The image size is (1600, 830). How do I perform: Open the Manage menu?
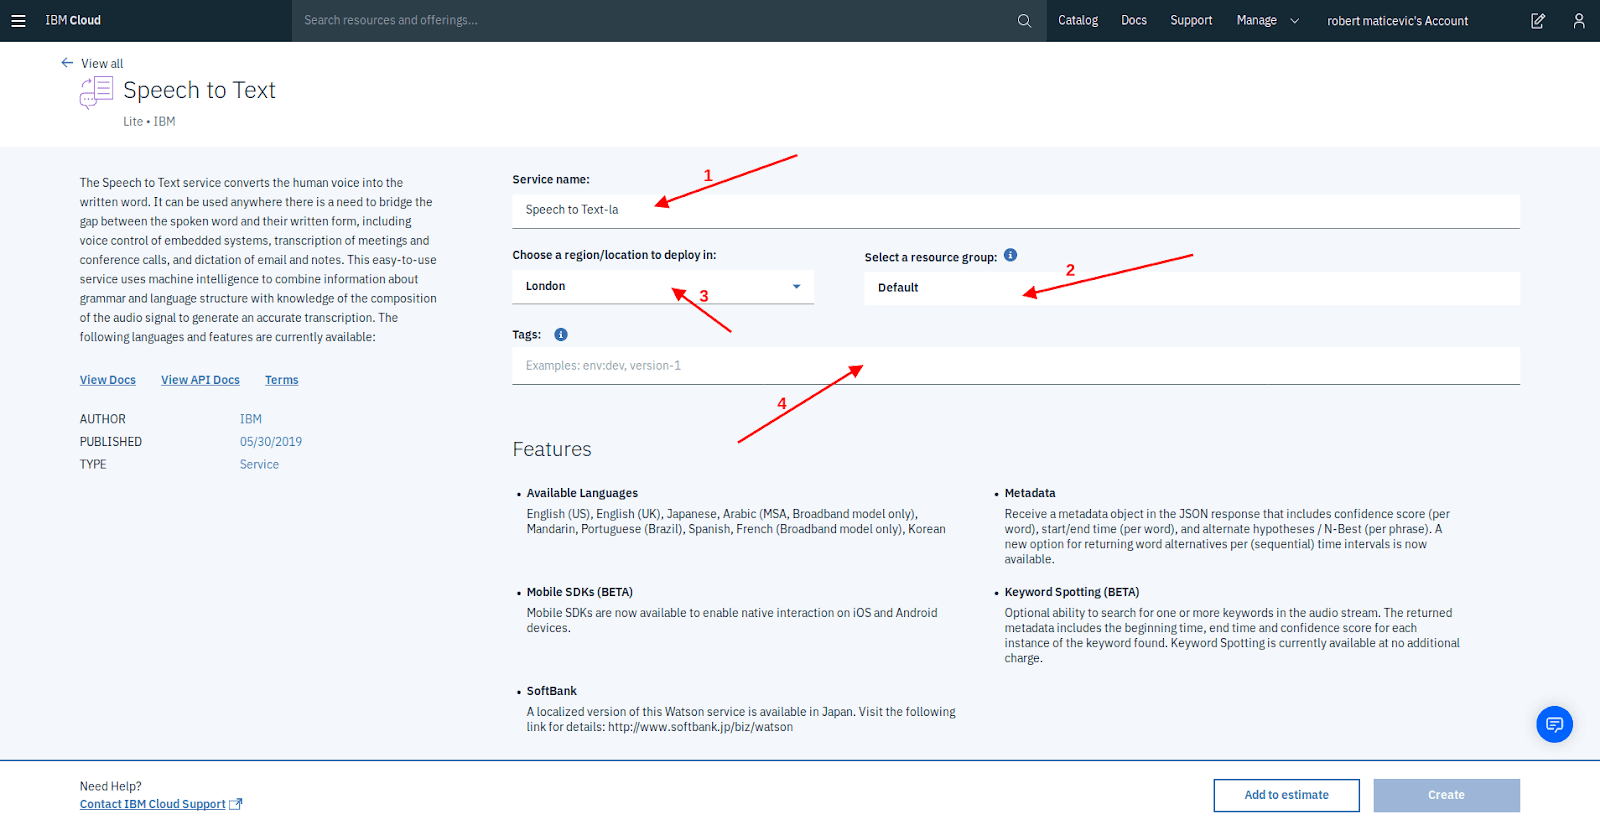[1256, 21]
